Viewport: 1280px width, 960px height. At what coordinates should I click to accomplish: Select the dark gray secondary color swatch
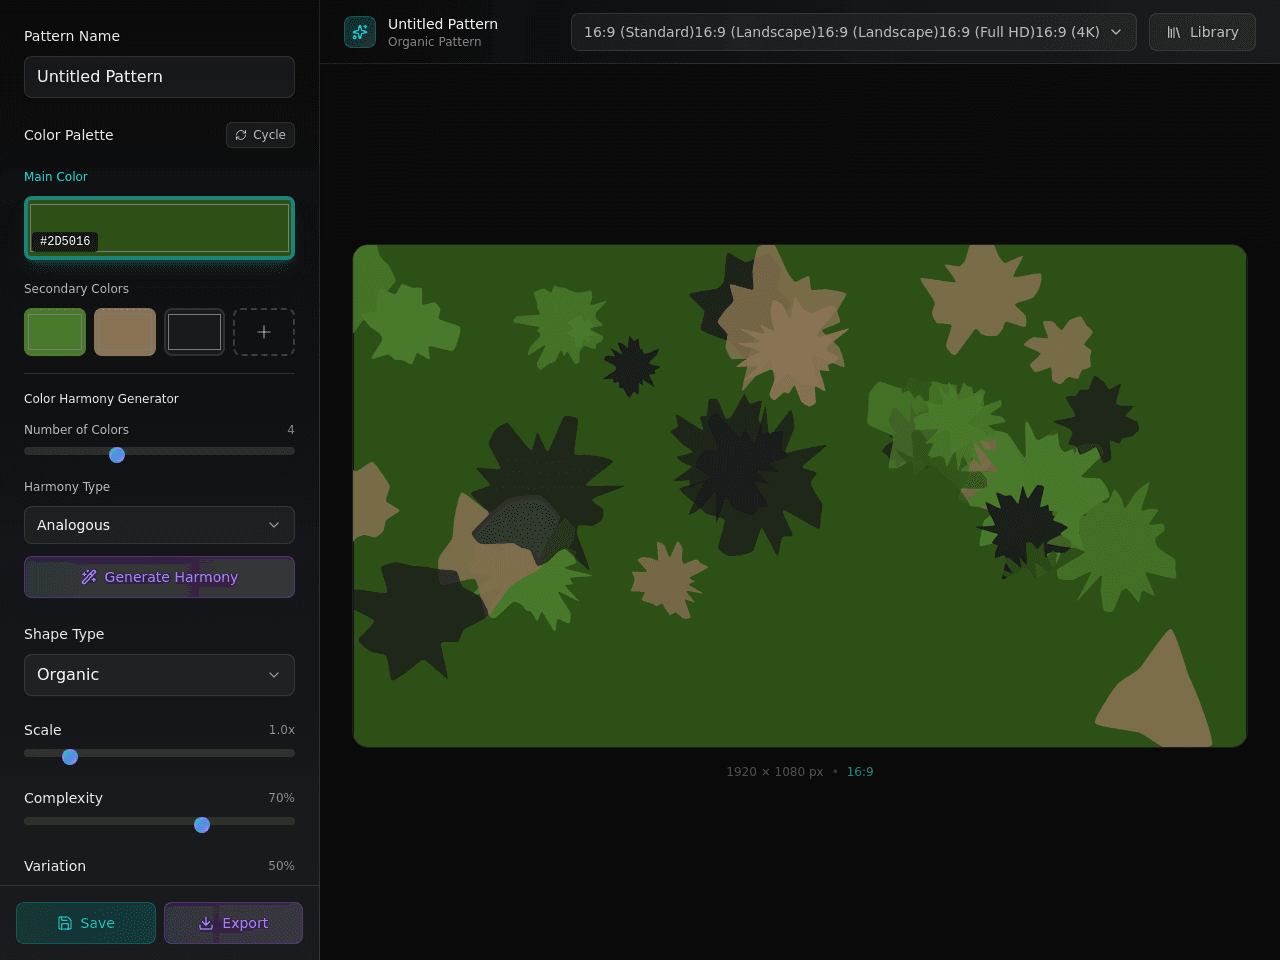tap(194, 332)
